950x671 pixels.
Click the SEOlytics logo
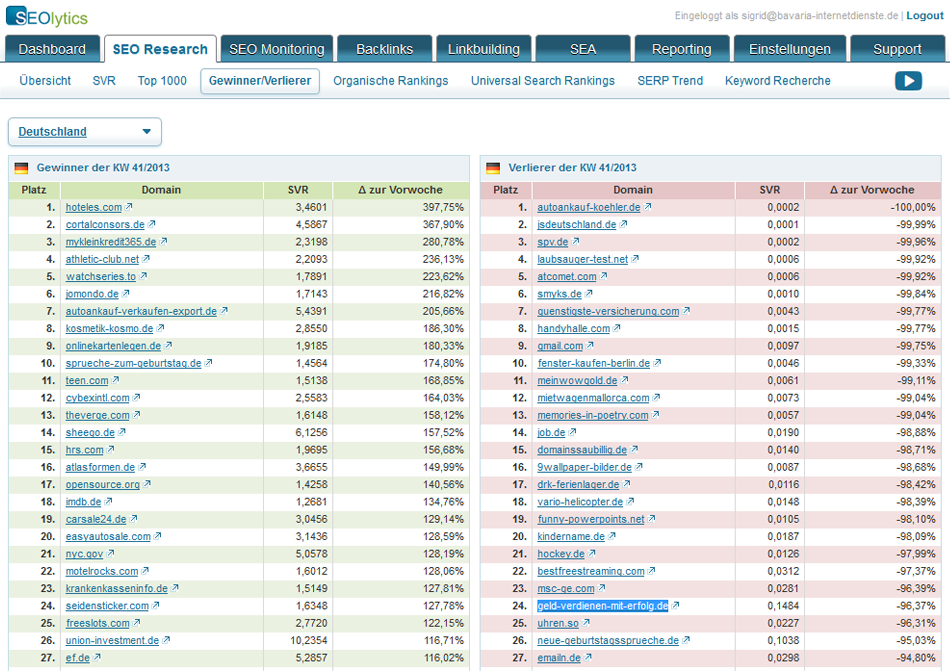coord(47,16)
